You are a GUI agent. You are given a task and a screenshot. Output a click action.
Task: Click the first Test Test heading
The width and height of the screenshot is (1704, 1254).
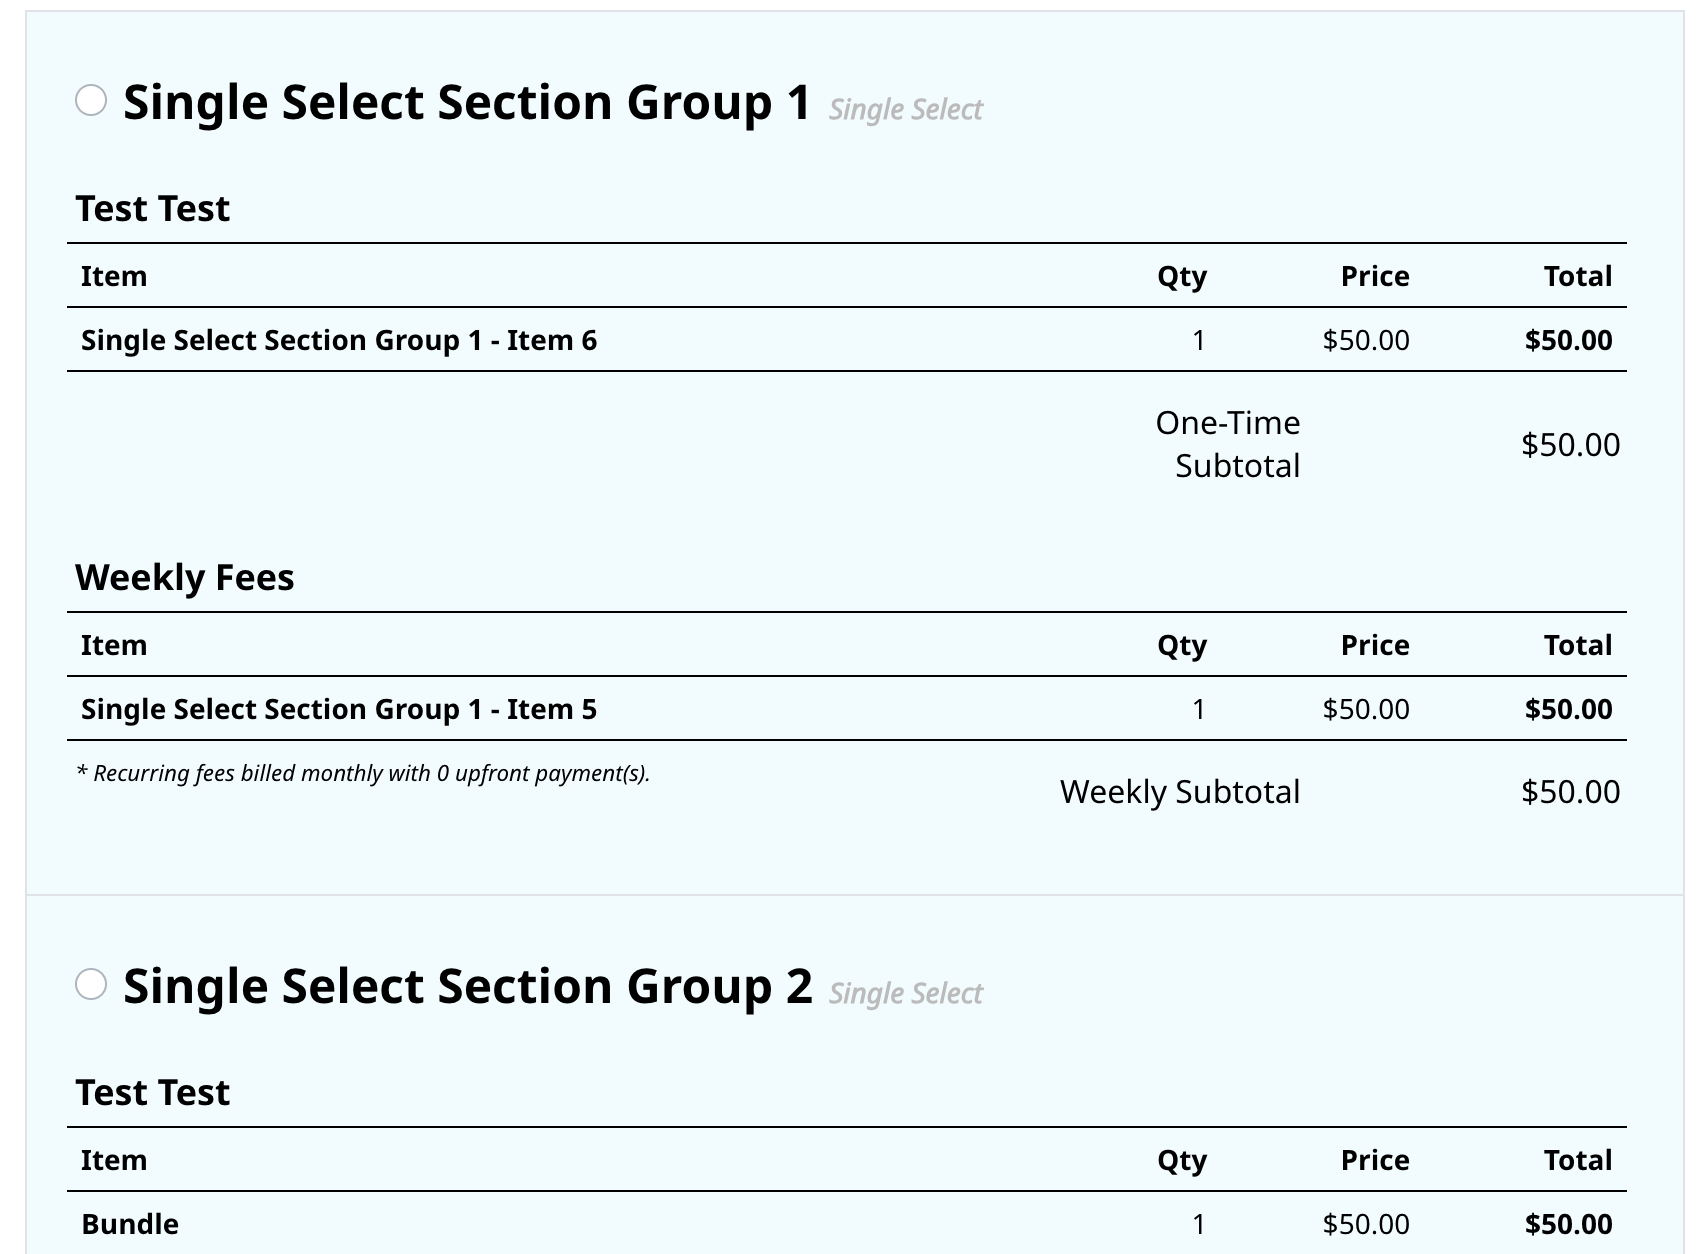click(153, 209)
